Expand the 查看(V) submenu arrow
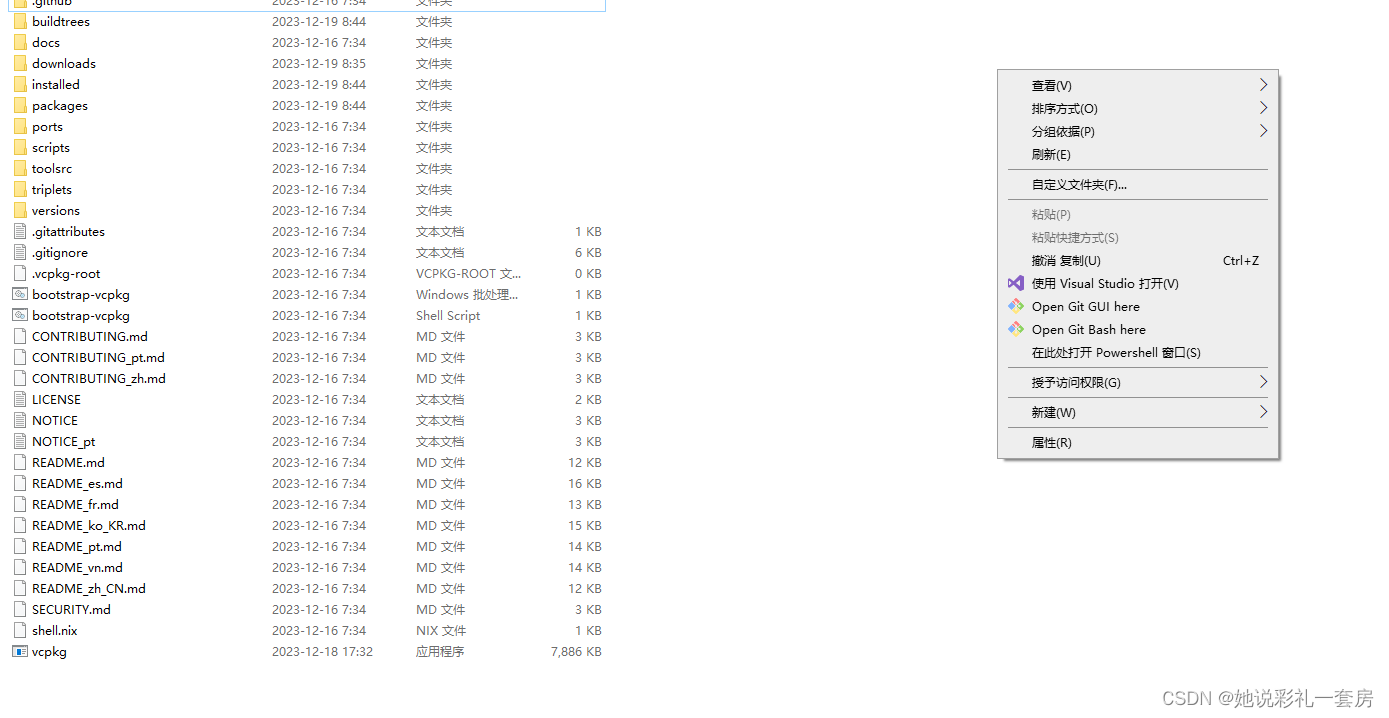The width and height of the screenshot is (1389, 718). [1262, 85]
